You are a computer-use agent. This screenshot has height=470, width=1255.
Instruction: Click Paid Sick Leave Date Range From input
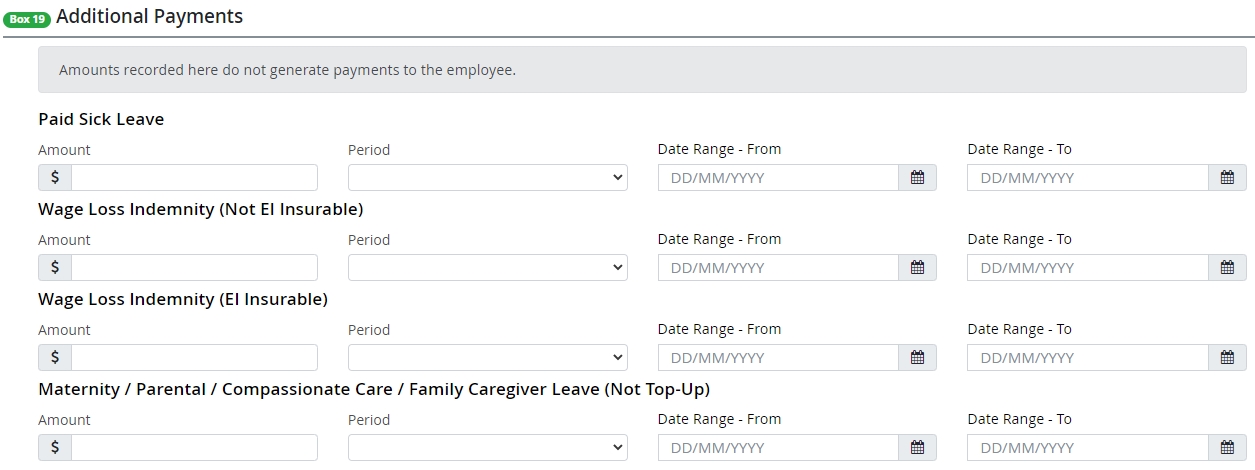coord(778,178)
